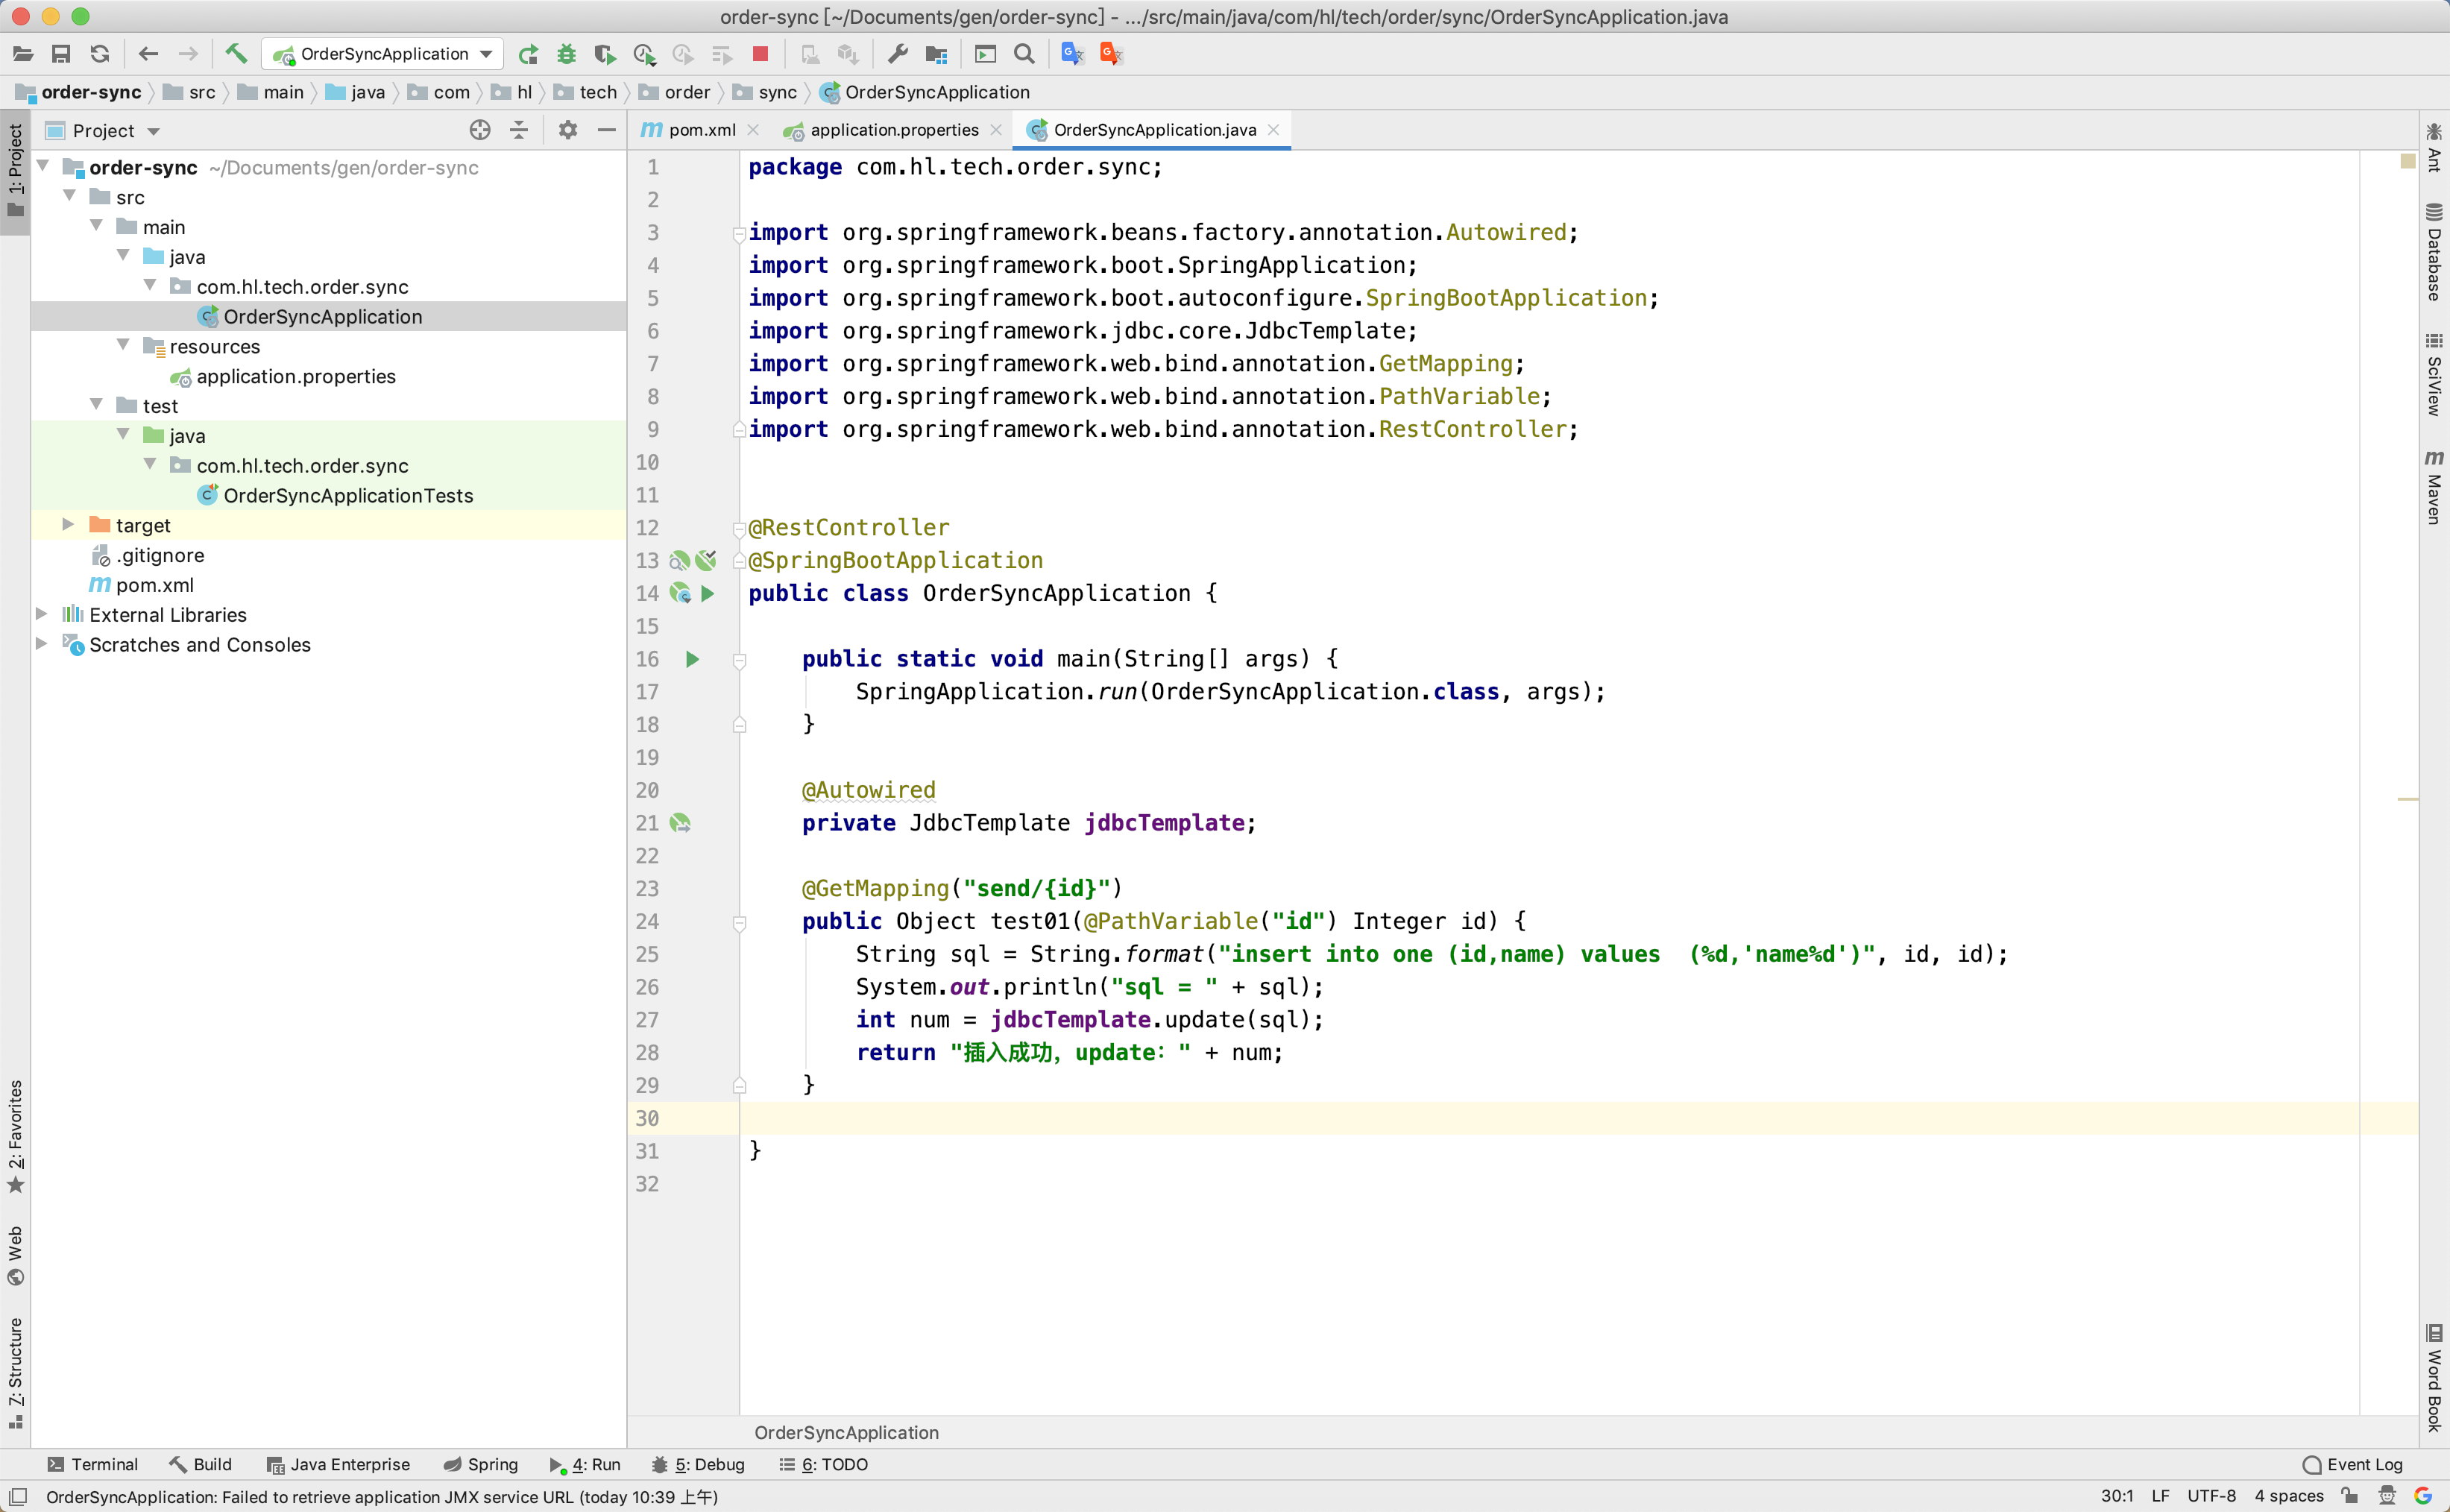
Task: Expand External Libraries node
Action: coord(42,614)
